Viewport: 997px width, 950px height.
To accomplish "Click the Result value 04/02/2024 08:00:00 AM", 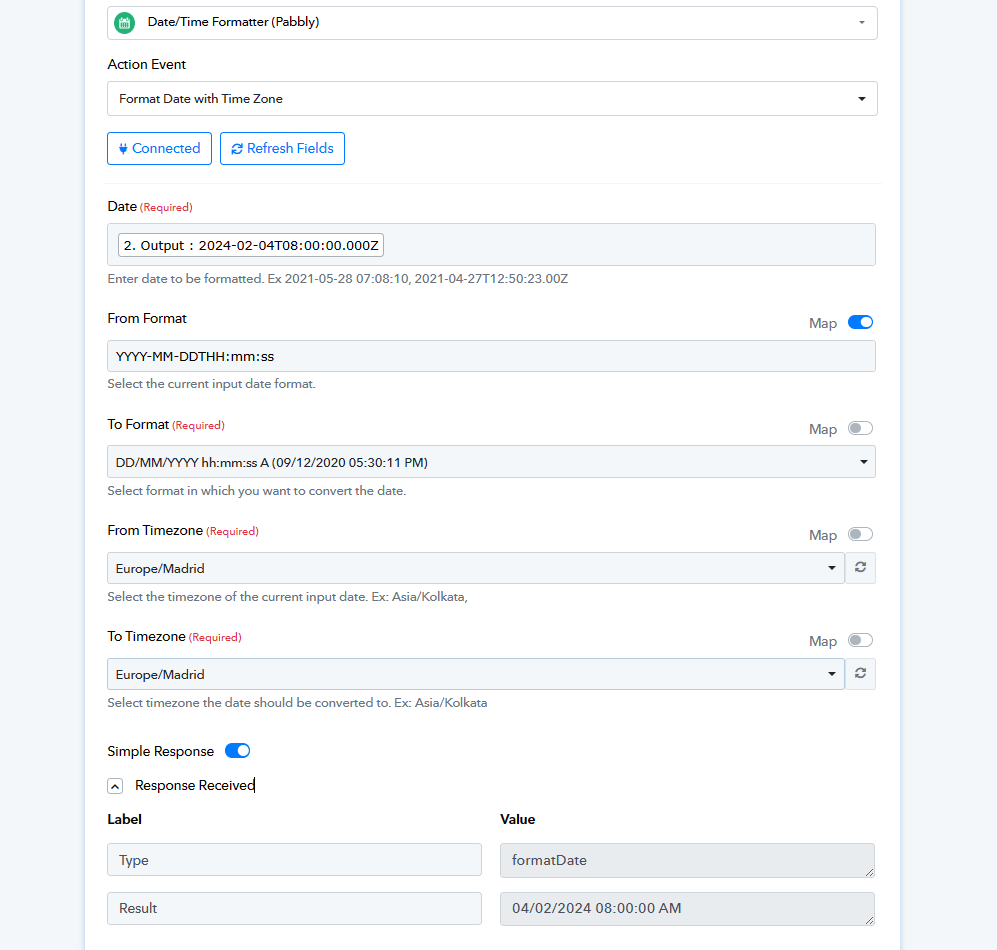I will [x=687, y=909].
